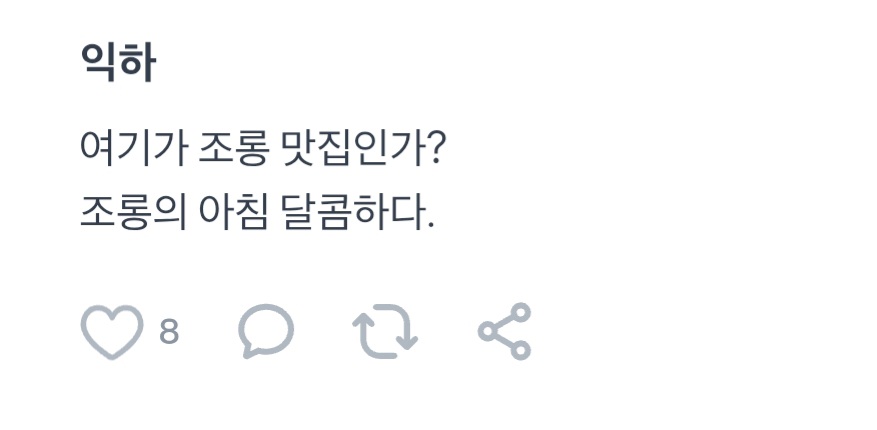Open share options for this post
The image size is (877, 430).
pyautogui.click(x=504, y=332)
